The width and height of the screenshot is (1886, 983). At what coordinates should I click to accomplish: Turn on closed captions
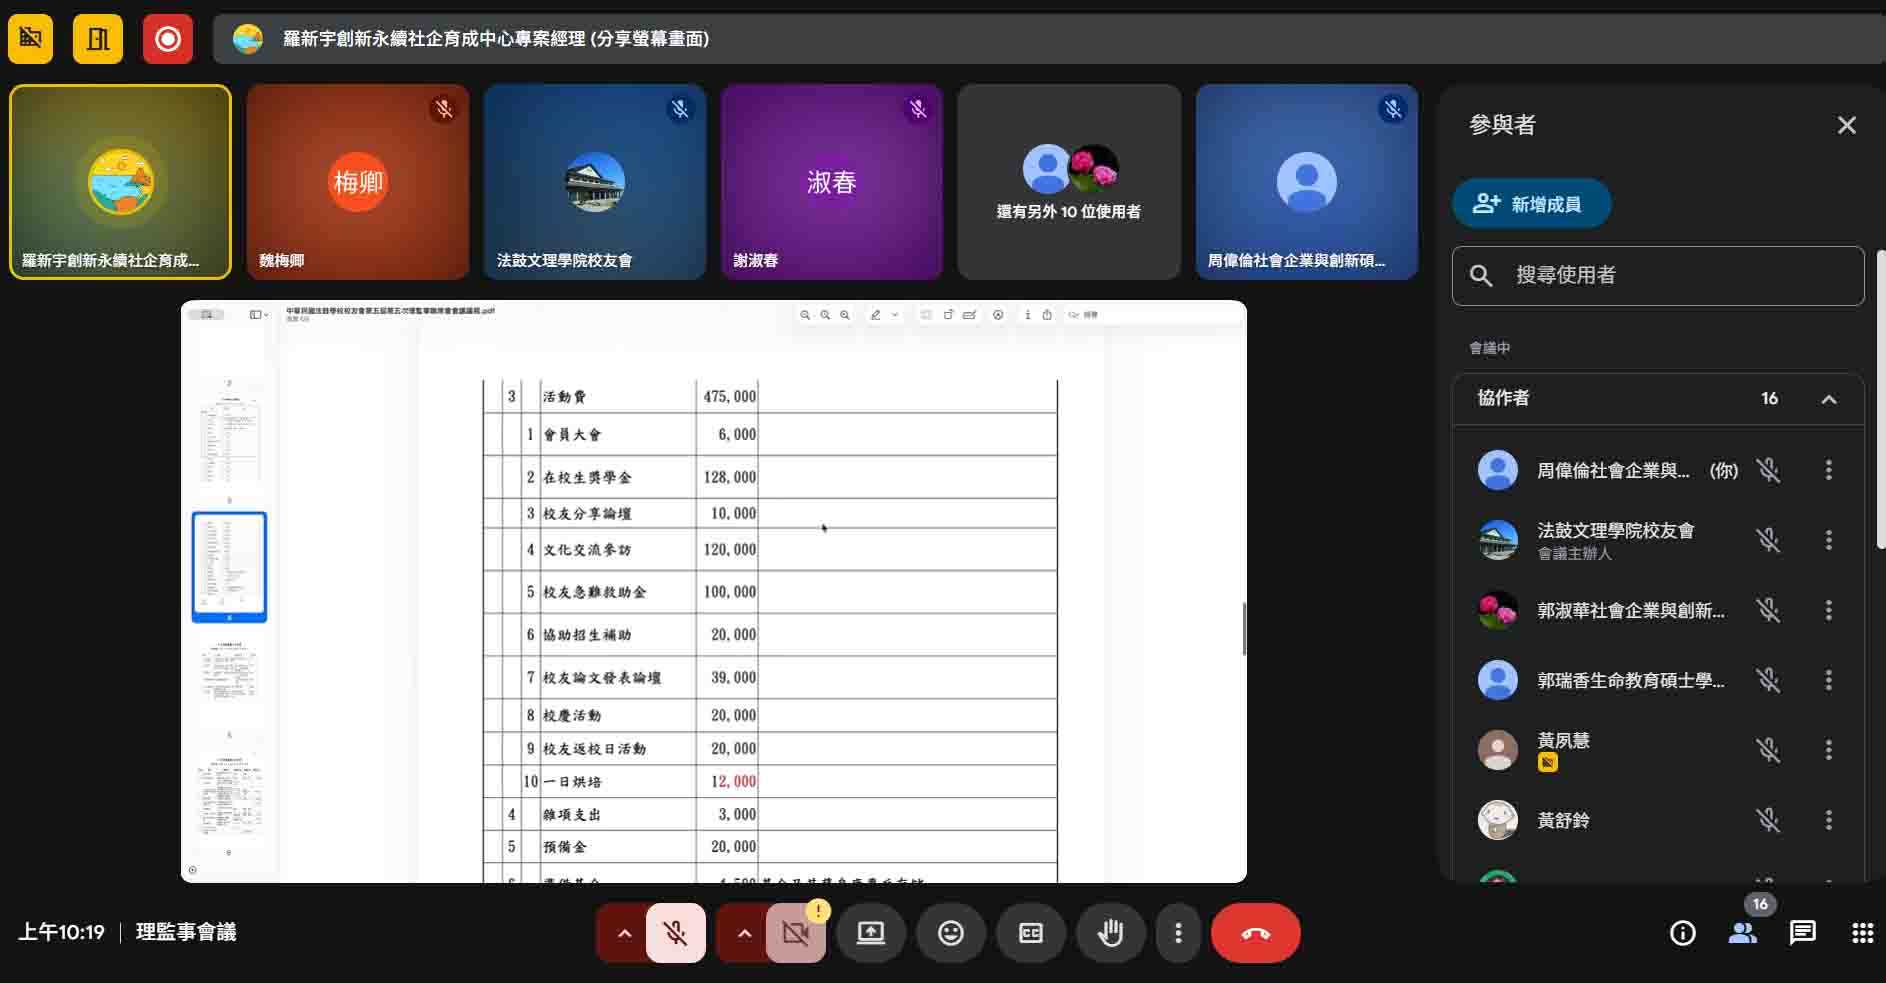click(1030, 933)
